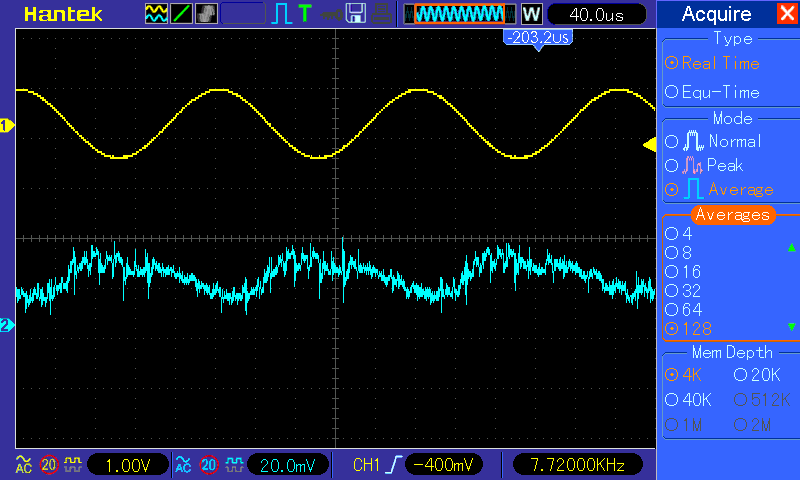Viewport: 800px width, 480px height.
Task: Click the -203.2us horizontal trigger position marker
Action: tap(538, 39)
